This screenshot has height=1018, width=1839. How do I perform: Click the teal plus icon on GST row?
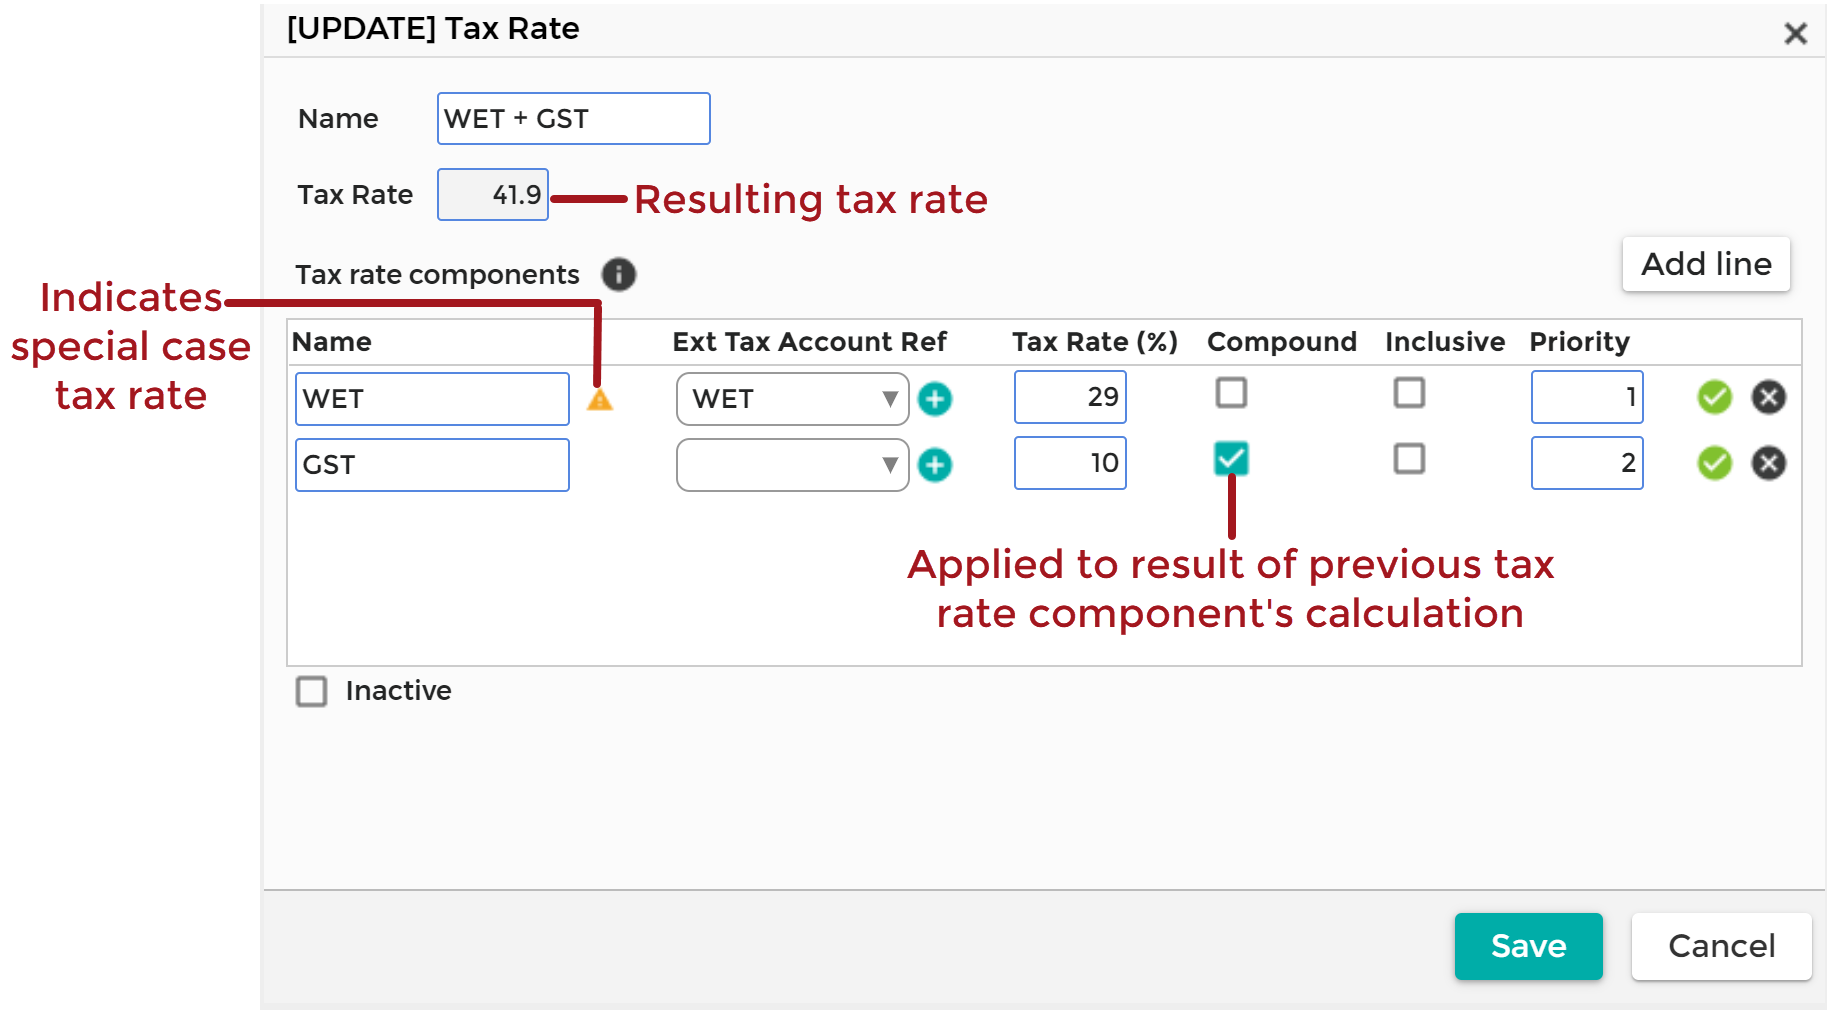click(x=935, y=465)
